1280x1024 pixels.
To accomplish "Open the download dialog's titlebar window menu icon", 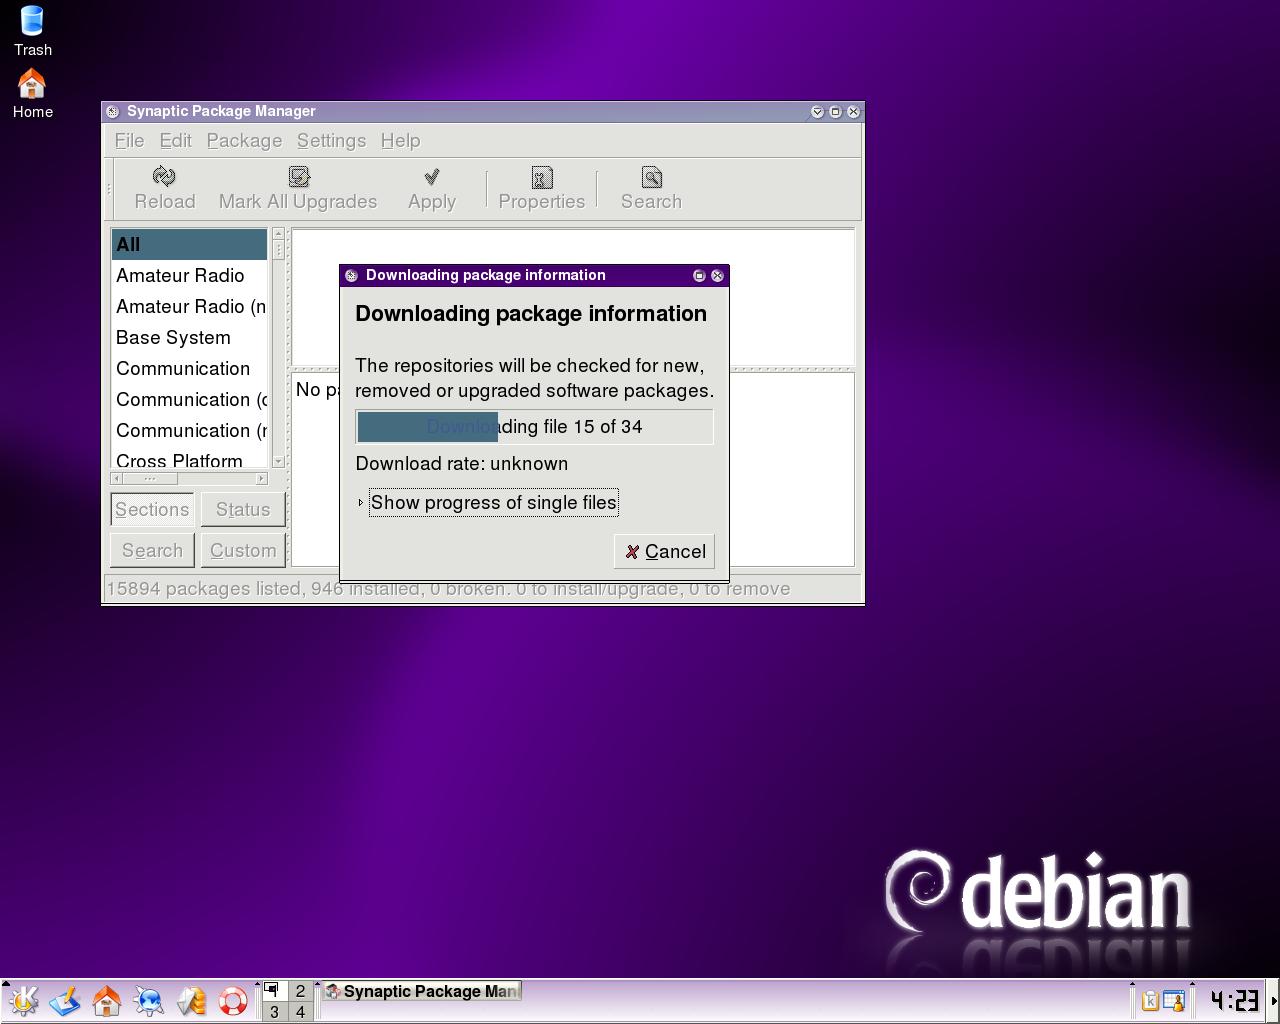I will click(351, 276).
